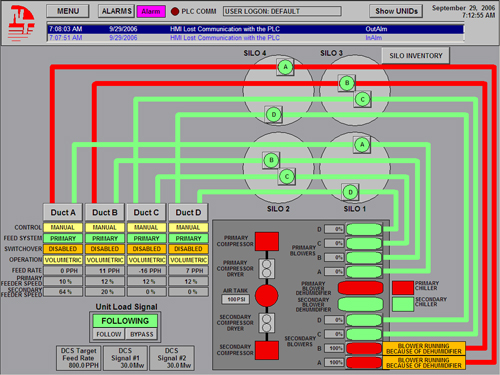The width and height of the screenshot is (500, 375).
Task: Click the company logo icon
Action: [22, 23]
